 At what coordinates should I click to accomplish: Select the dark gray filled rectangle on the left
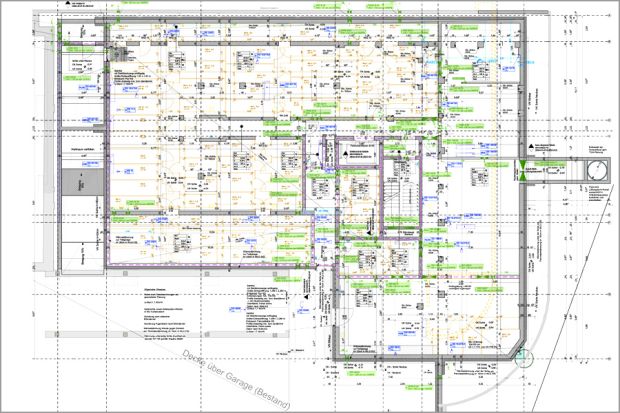(83, 182)
